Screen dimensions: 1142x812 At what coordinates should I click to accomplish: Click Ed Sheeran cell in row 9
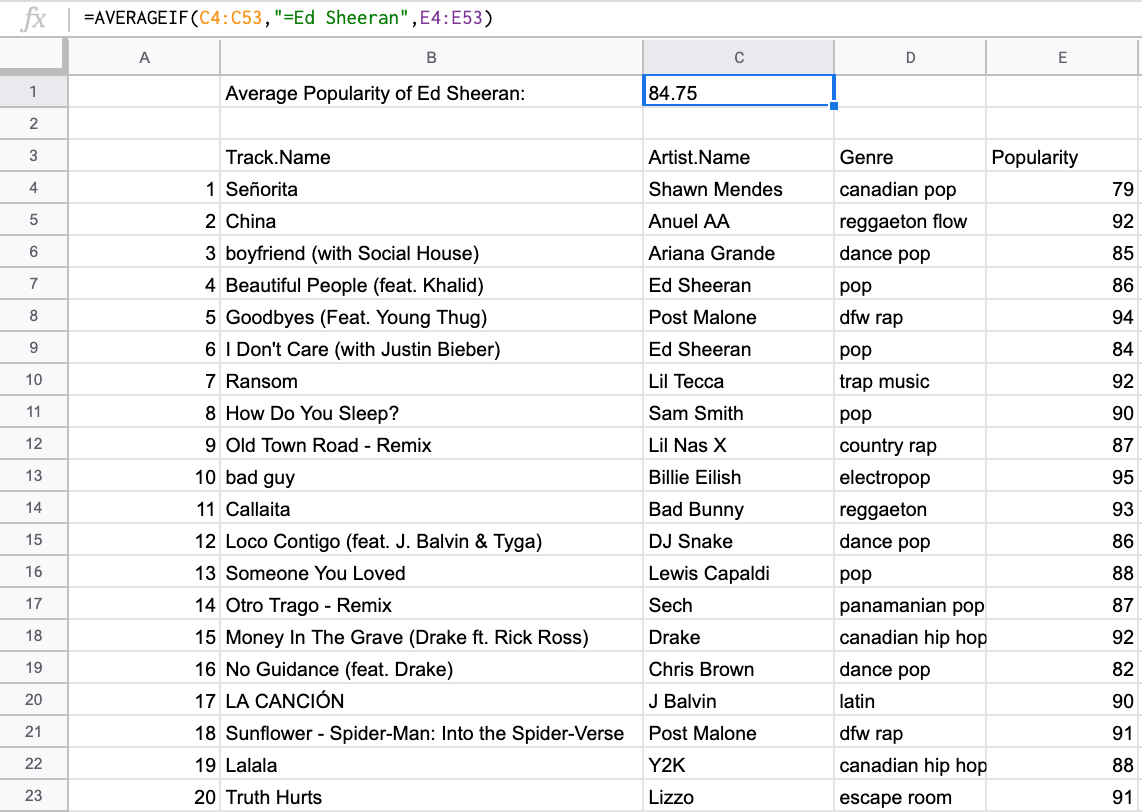point(739,348)
